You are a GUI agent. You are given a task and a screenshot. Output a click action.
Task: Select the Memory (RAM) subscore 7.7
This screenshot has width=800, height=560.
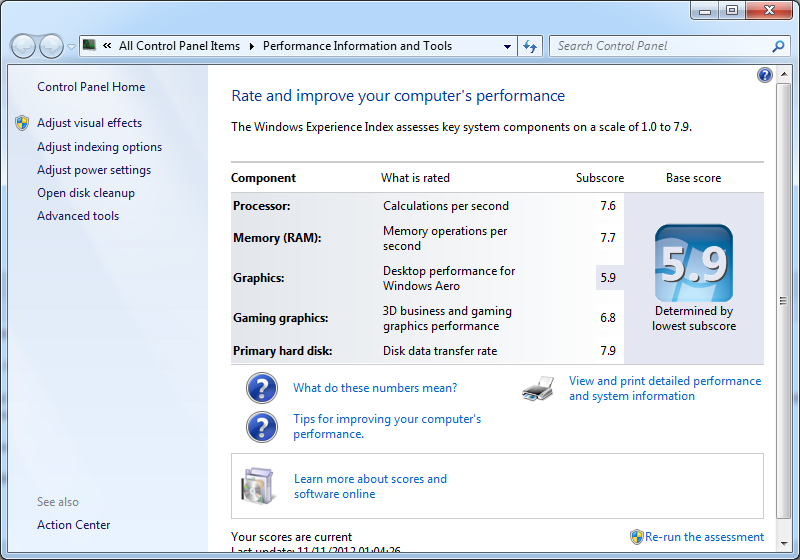[x=608, y=238]
